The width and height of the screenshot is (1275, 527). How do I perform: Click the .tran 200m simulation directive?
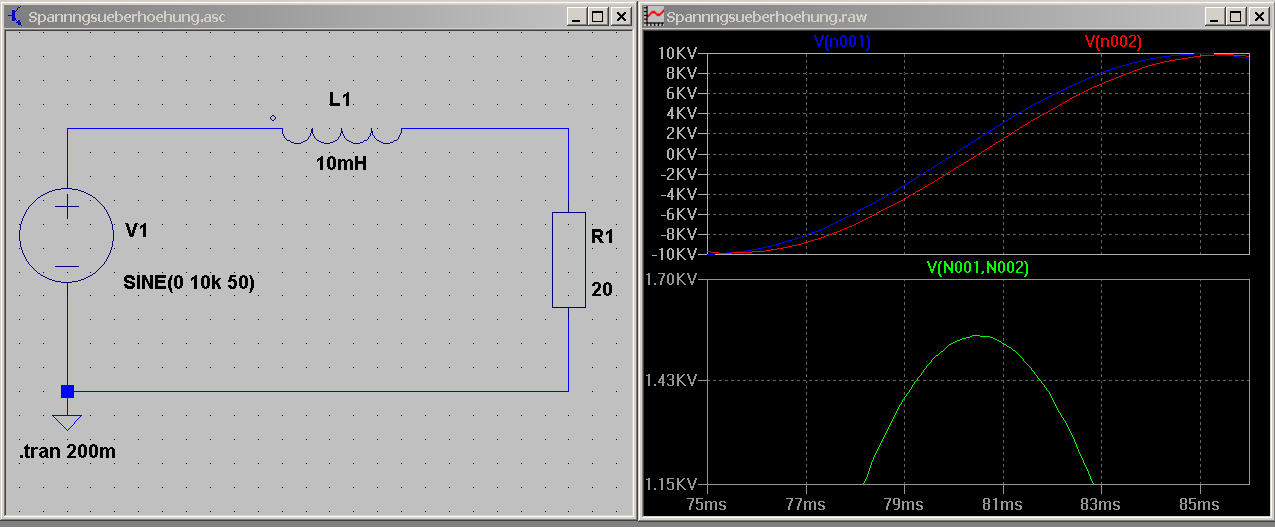[67, 452]
